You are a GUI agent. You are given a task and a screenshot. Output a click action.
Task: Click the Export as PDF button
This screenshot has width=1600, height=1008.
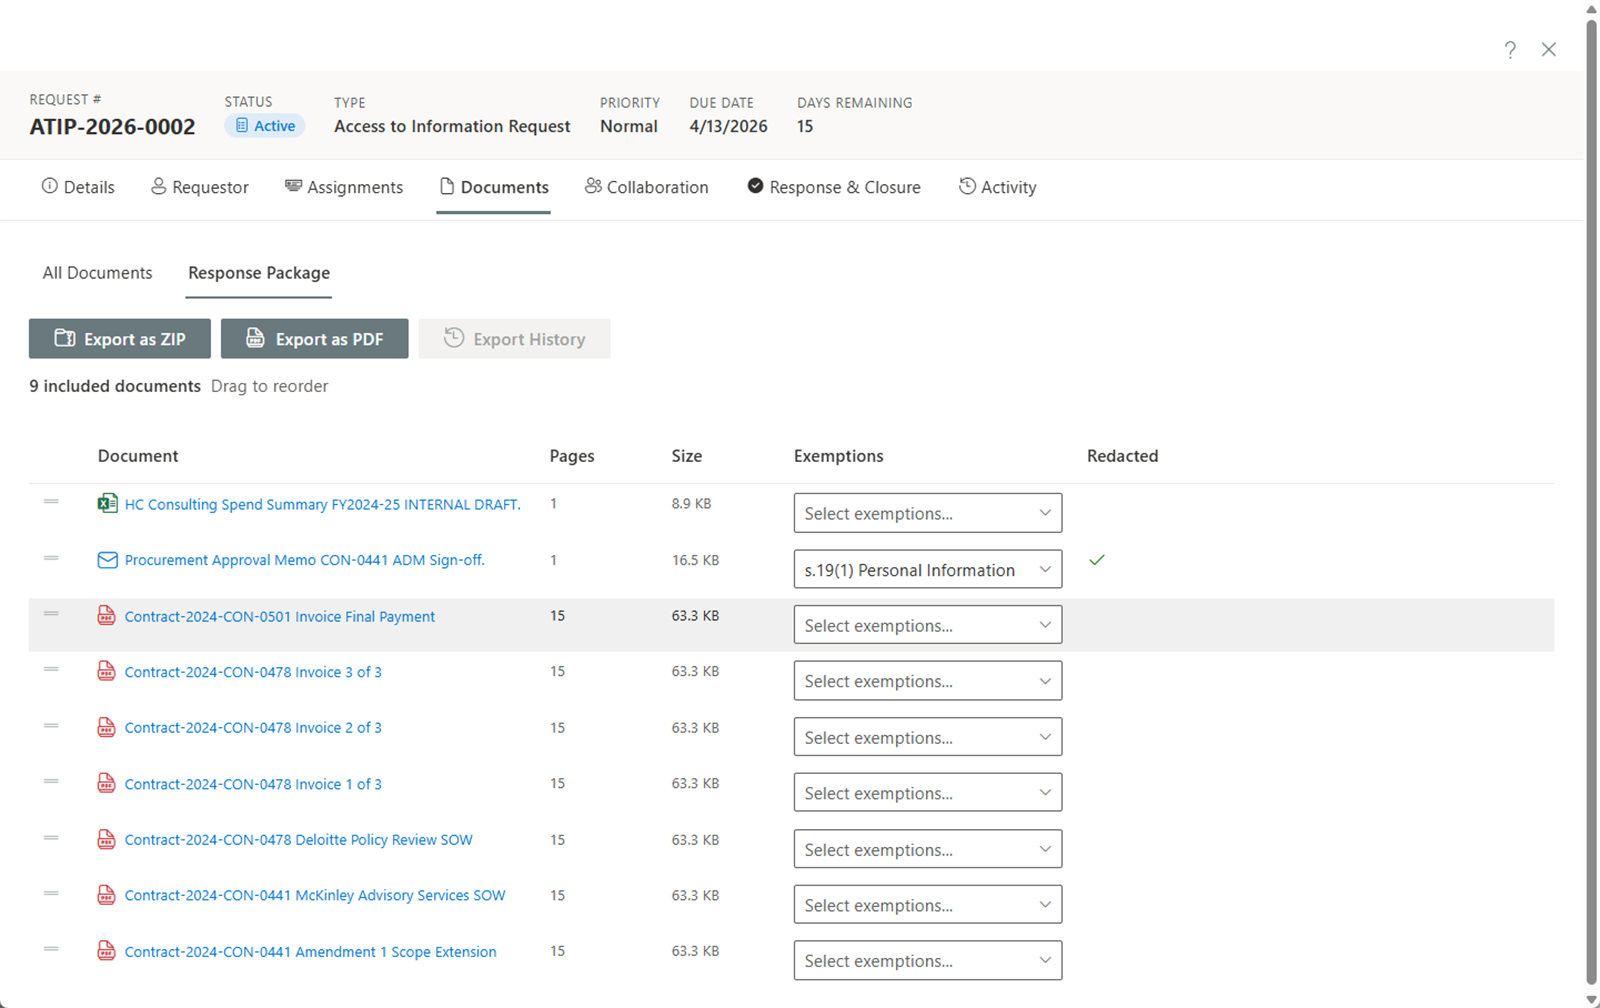click(314, 339)
